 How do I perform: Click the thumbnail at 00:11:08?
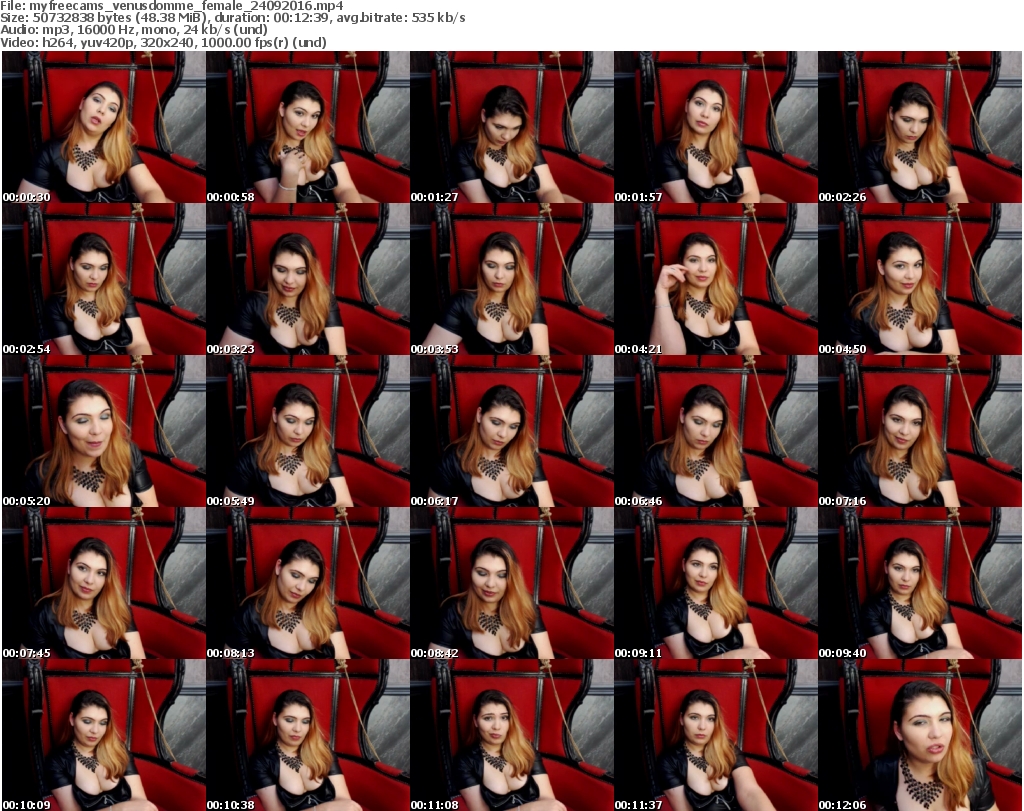511,735
